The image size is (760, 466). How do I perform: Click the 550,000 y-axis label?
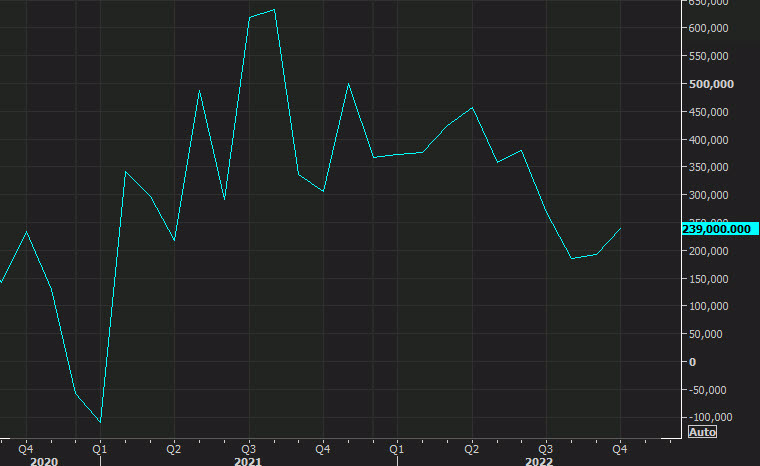tap(708, 56)
